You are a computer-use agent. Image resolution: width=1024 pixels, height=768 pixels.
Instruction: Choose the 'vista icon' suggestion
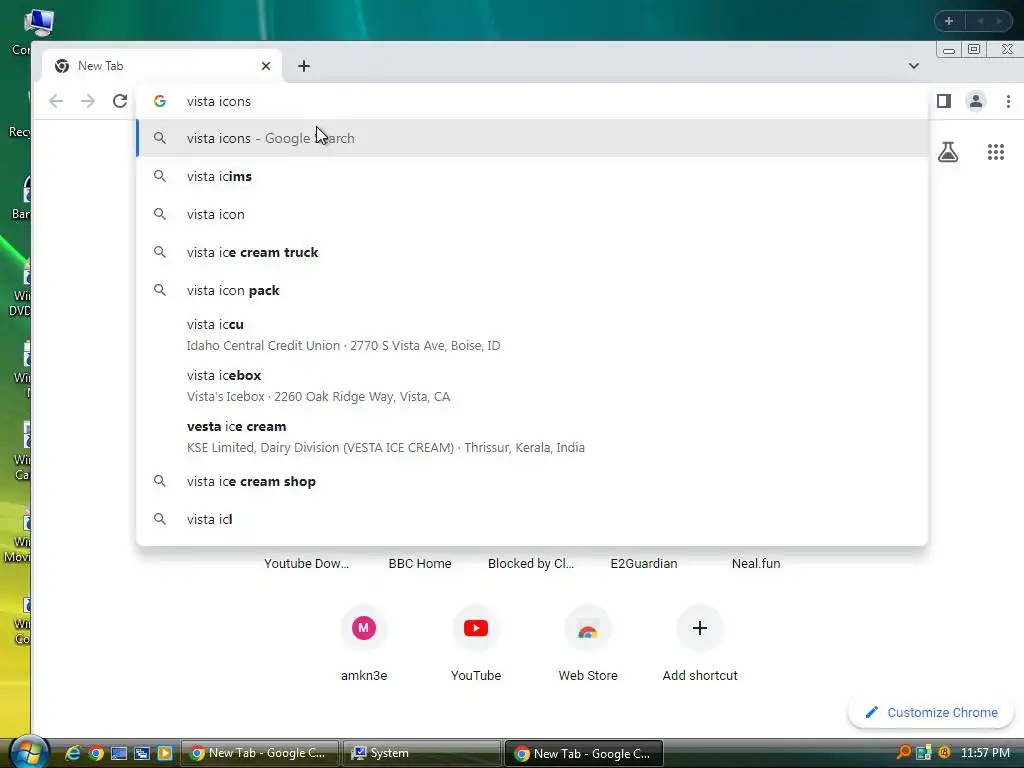[532, 214]
